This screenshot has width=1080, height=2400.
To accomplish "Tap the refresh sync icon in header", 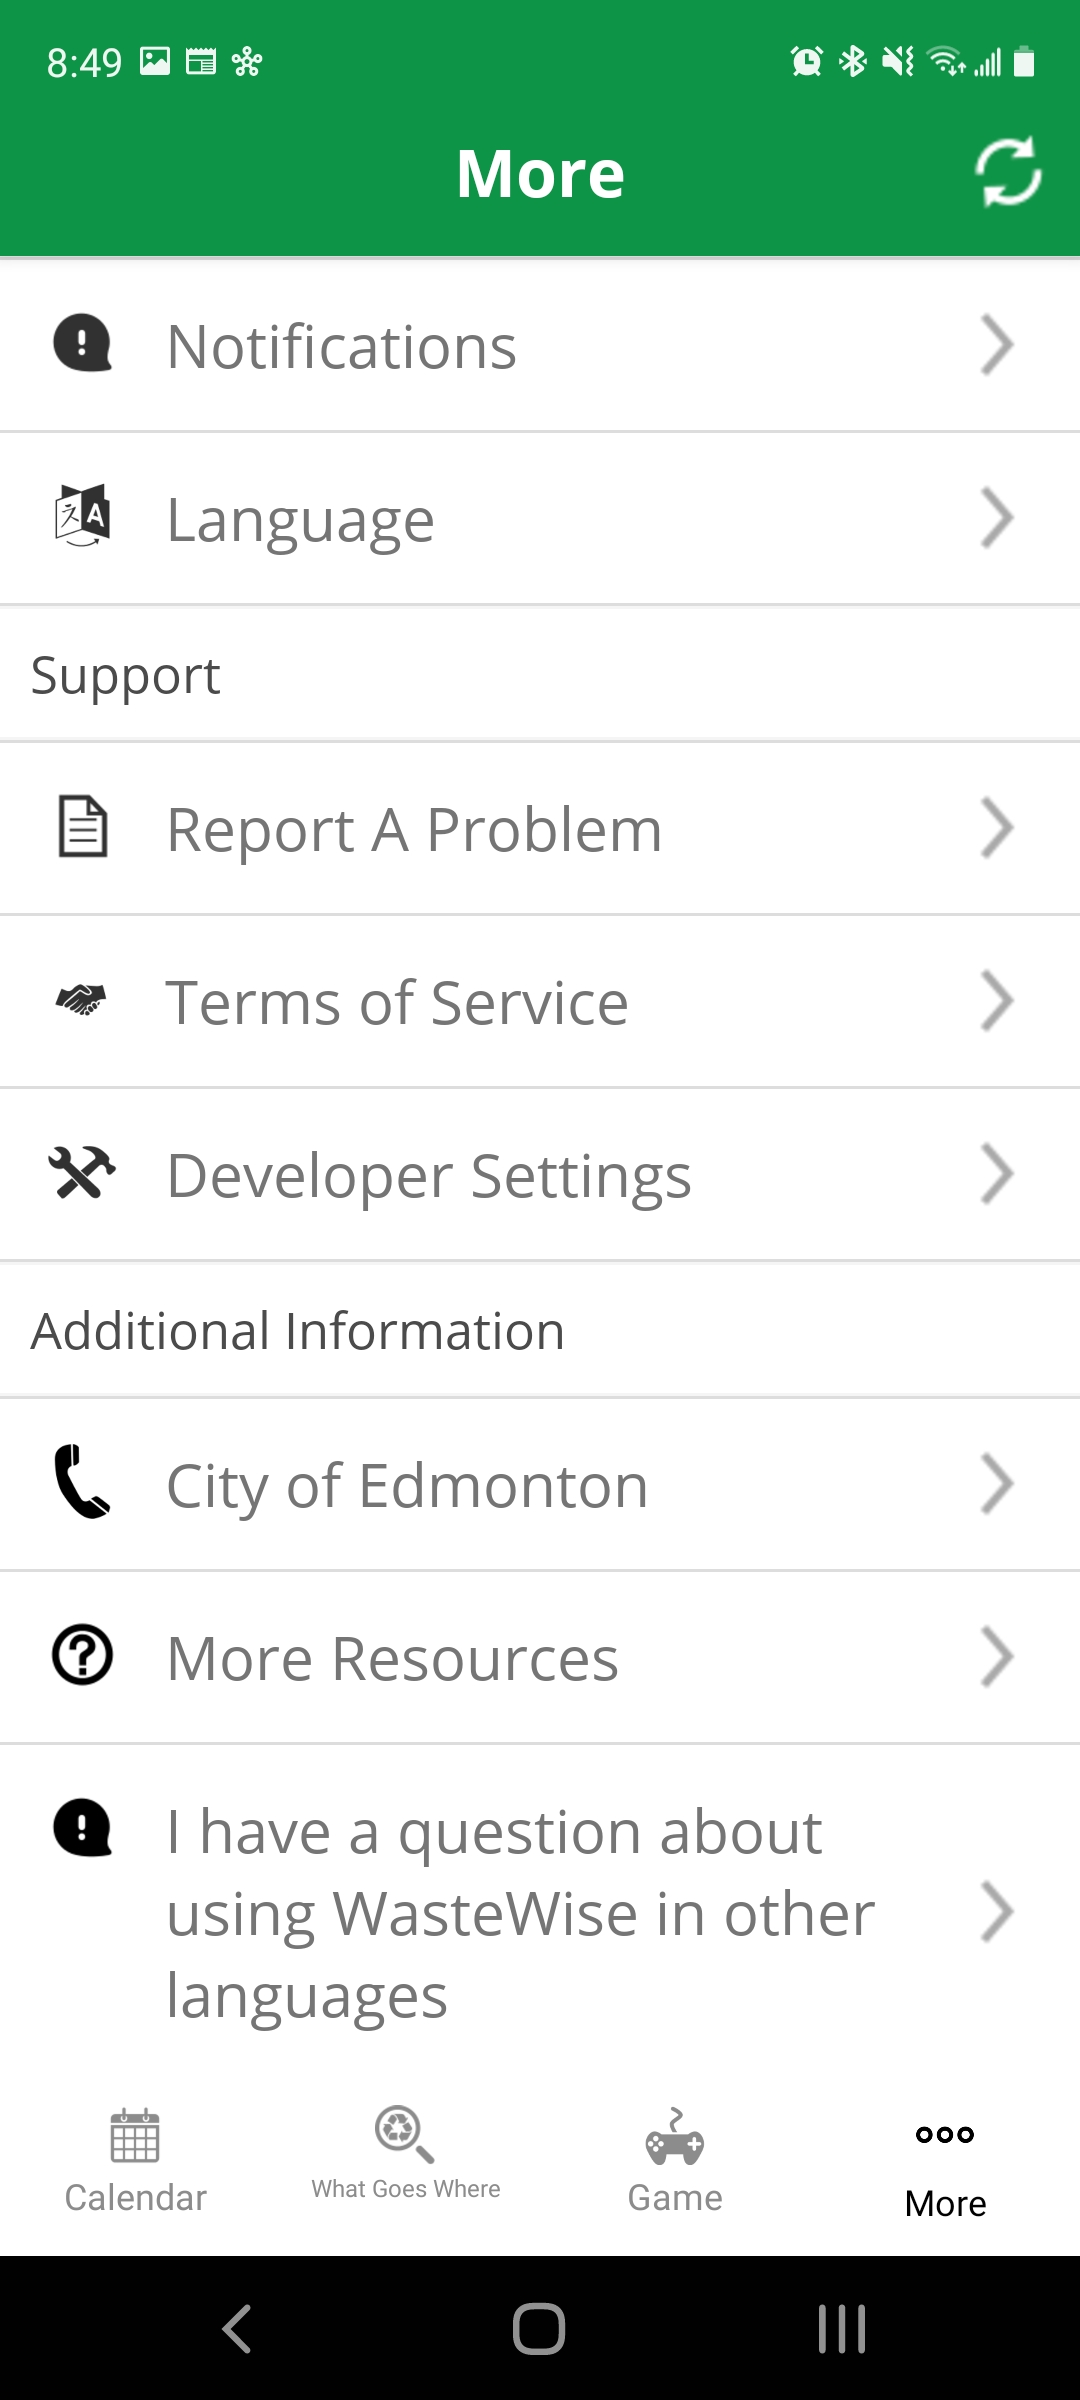I will tap(1008, 172).
